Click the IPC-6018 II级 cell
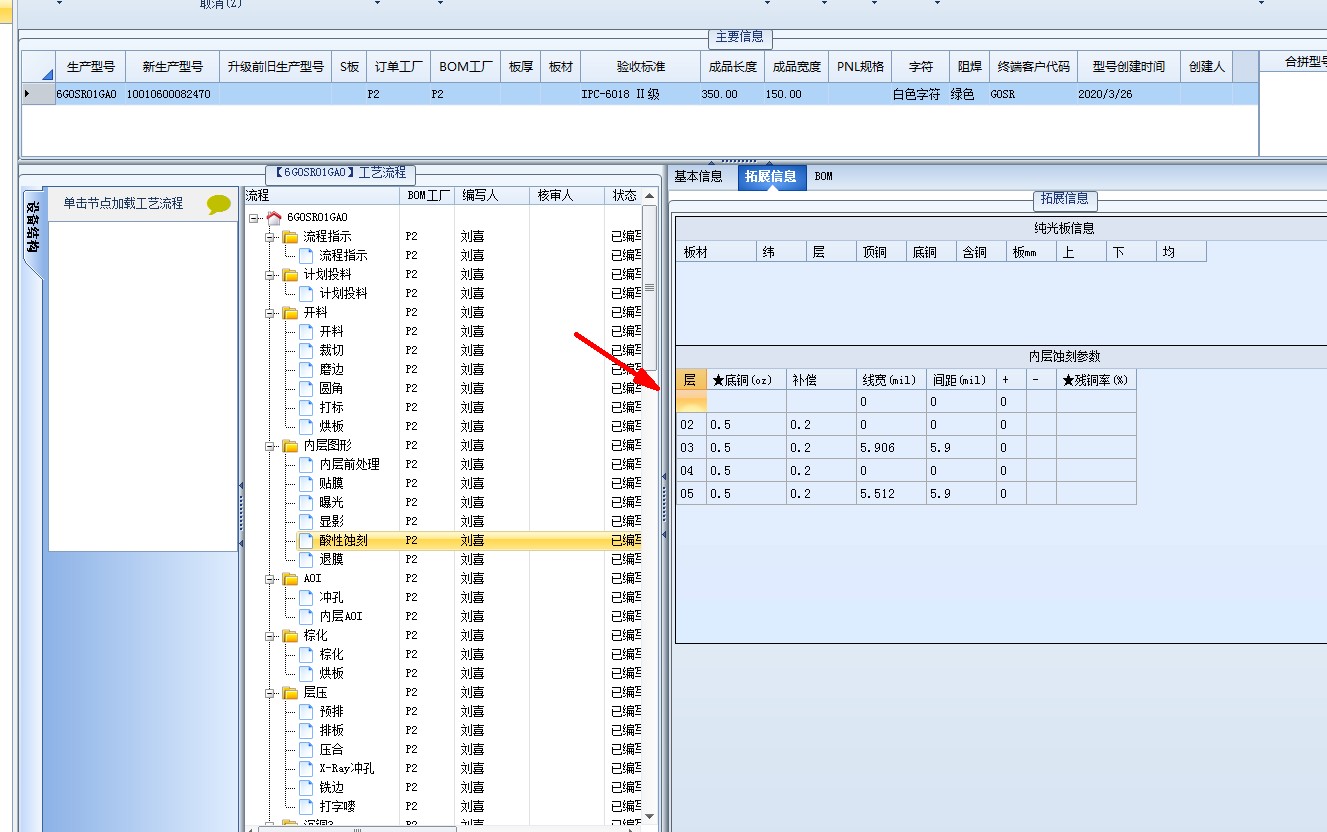1327x832 pixels. [x=640, y=94]
